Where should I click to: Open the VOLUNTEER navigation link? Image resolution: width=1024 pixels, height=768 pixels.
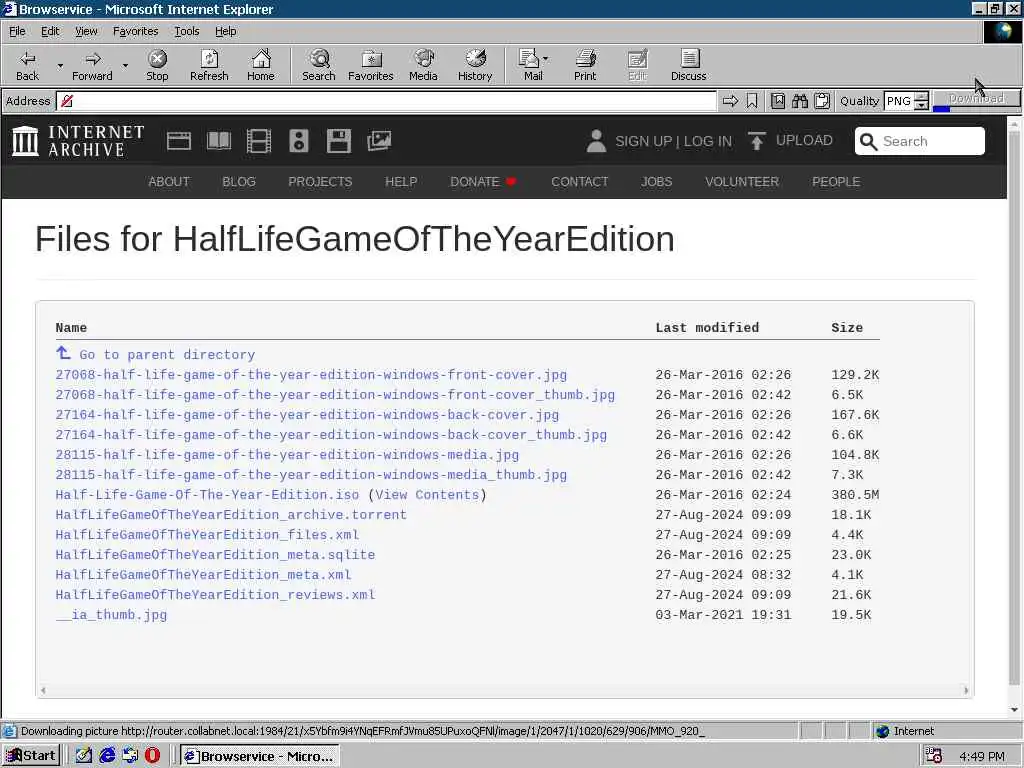[x=742, y=182]
